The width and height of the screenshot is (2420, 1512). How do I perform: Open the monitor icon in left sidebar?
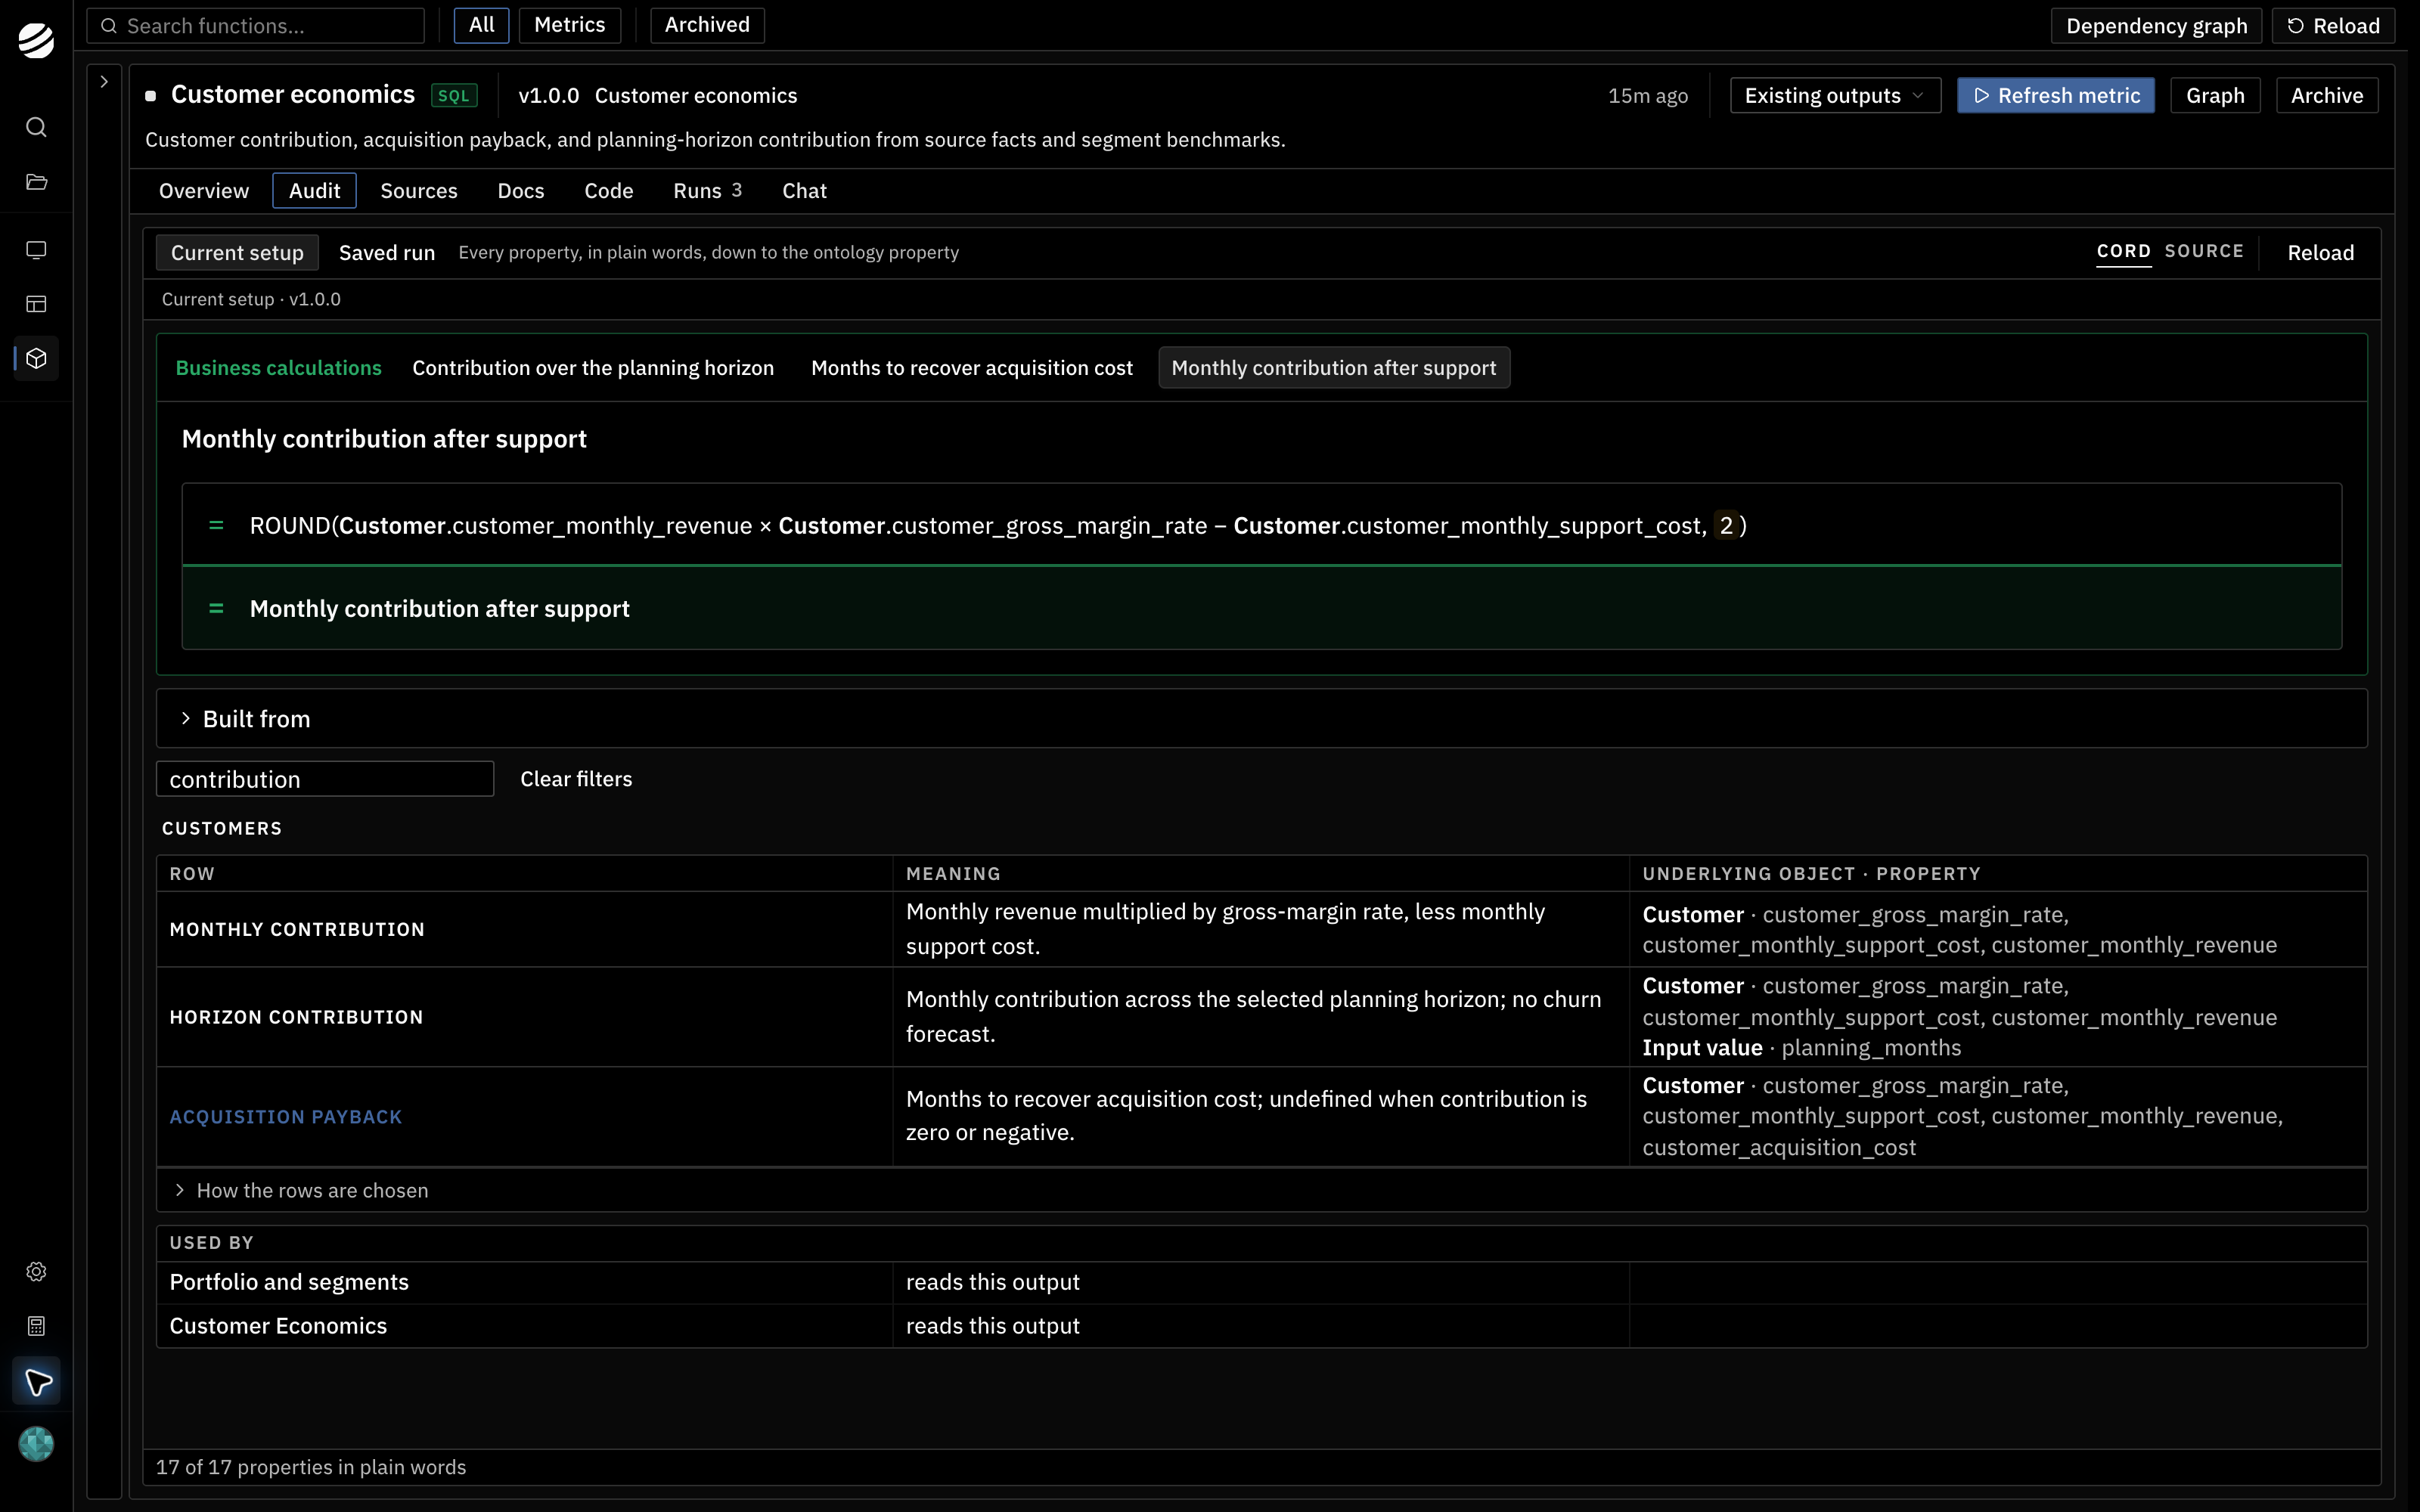pos(36,250)
